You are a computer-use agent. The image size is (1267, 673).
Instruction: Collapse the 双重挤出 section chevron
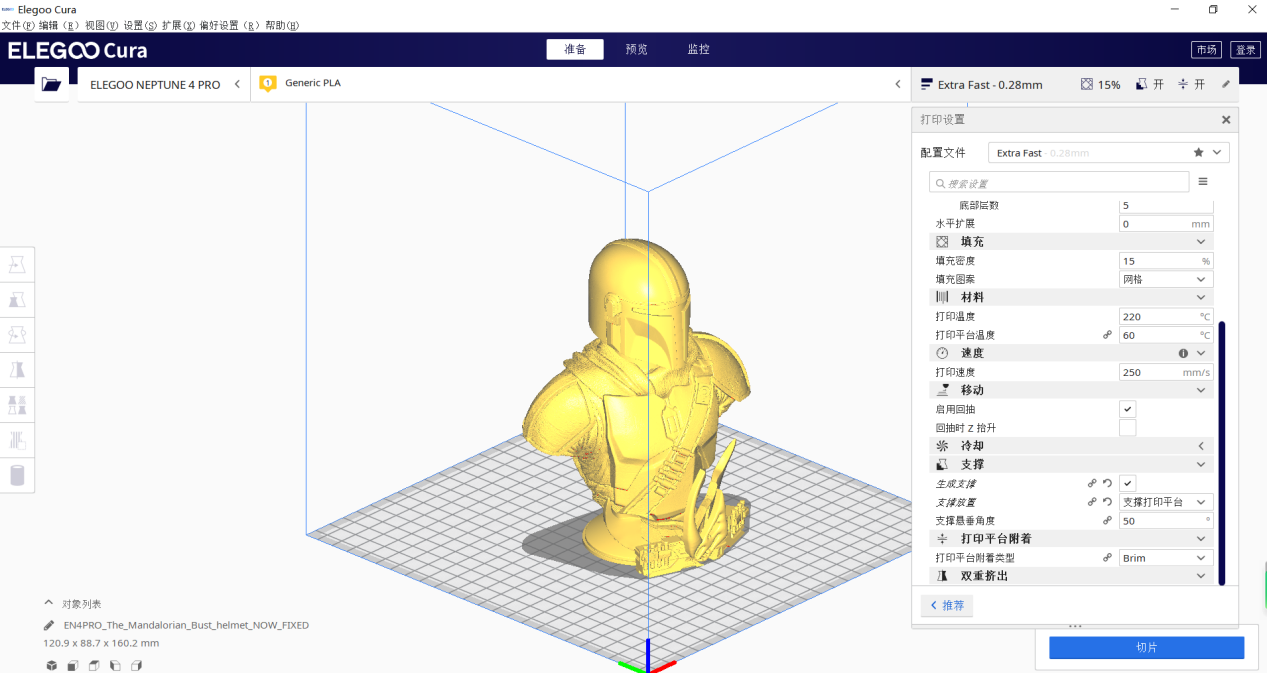pyautogui.click(x=1201, y=576)
